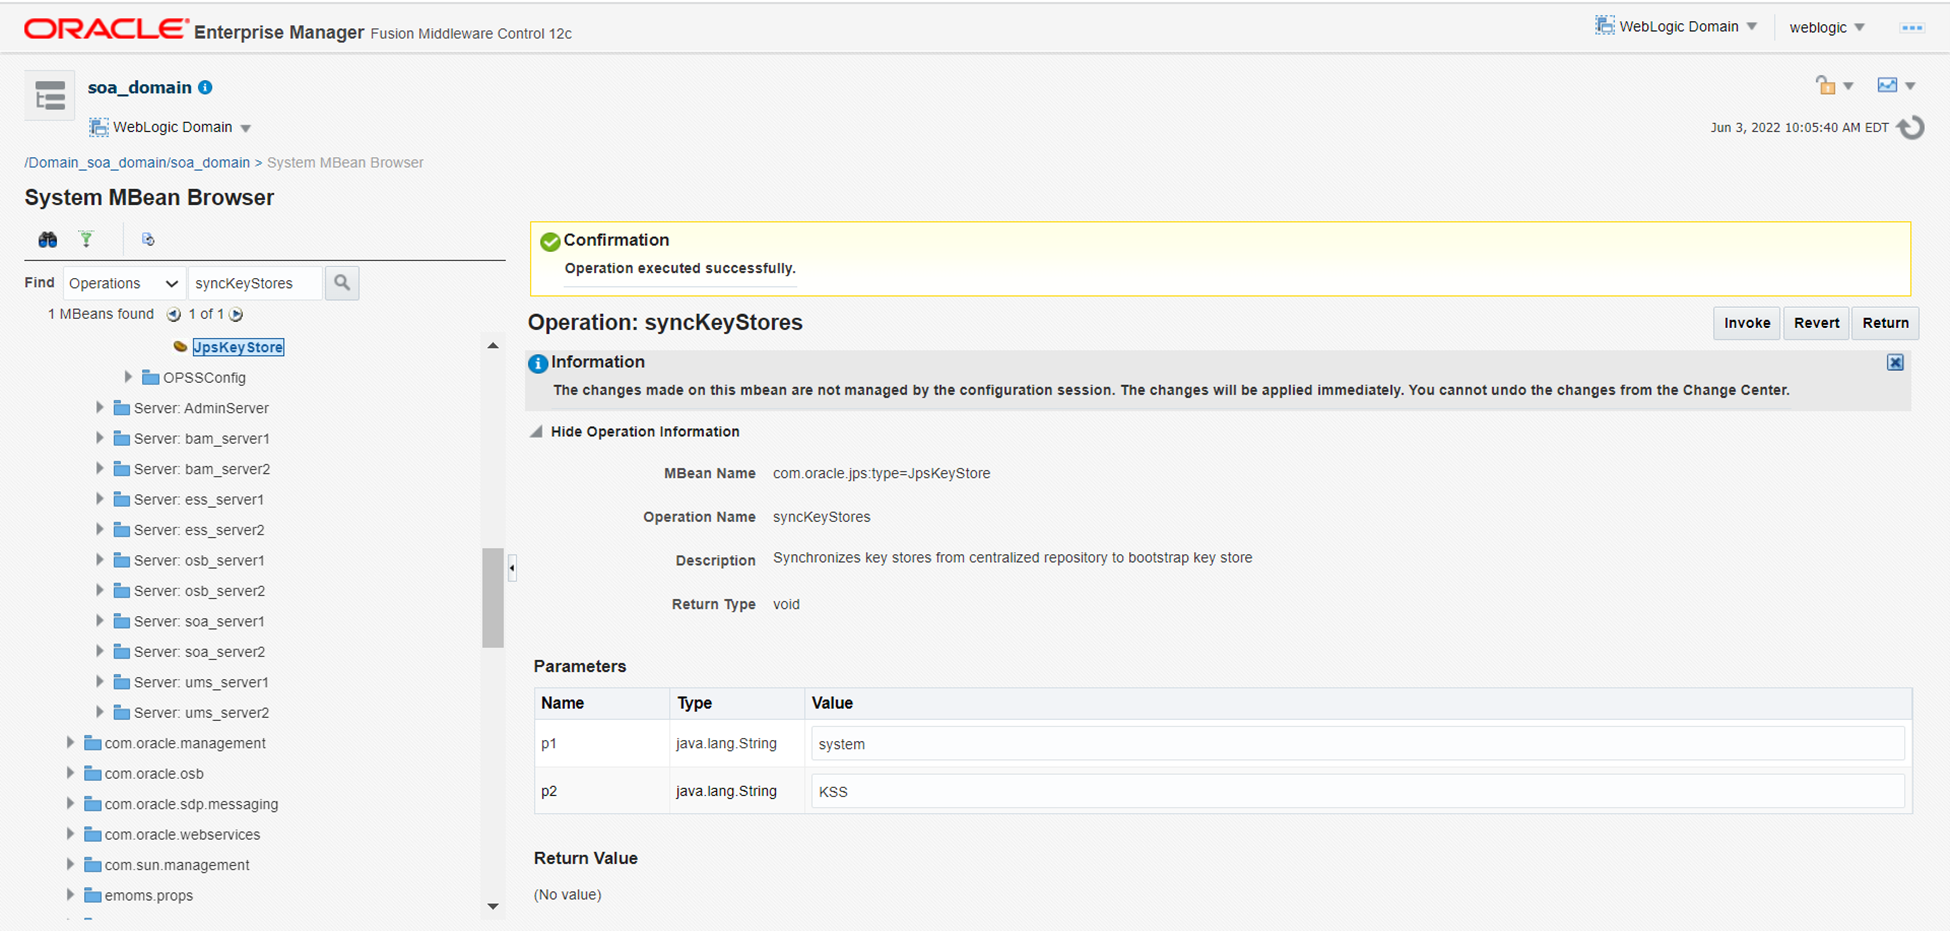Click the JpsKeyStore bean icon
The height and width of the screenshot is (931, 1950).
point(180,347)
